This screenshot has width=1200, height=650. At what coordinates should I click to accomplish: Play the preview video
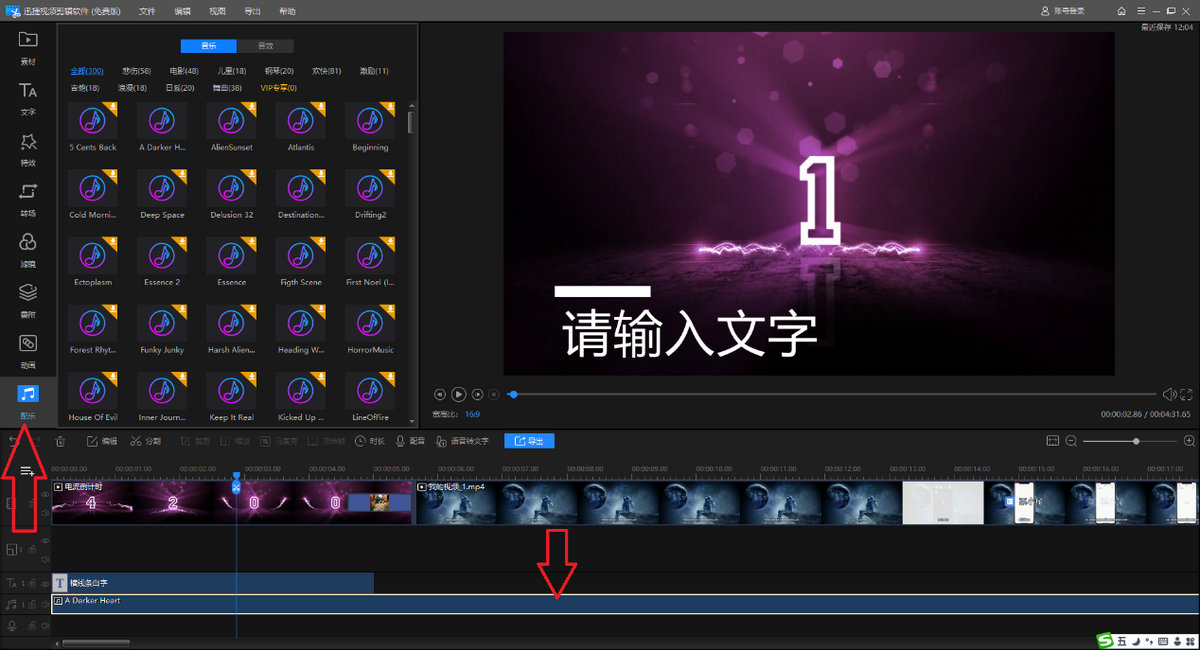coord(458,395)
